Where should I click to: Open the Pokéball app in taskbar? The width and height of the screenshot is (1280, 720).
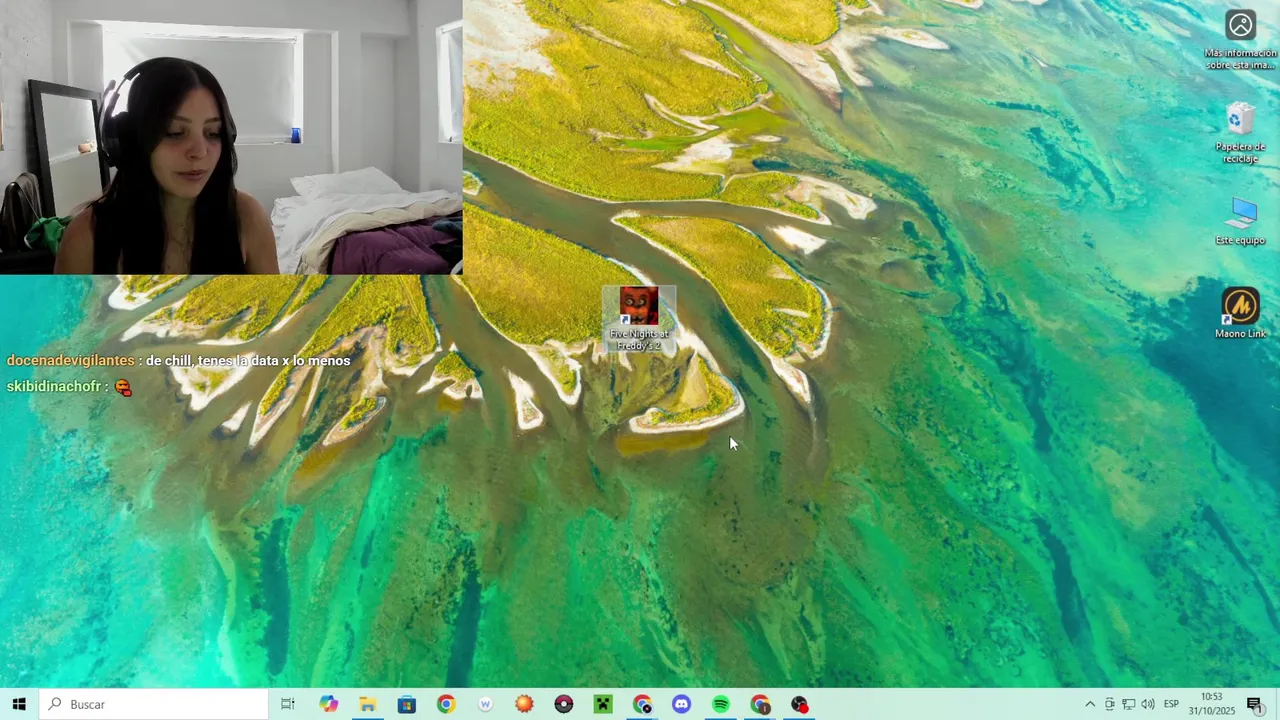(564, 704)
